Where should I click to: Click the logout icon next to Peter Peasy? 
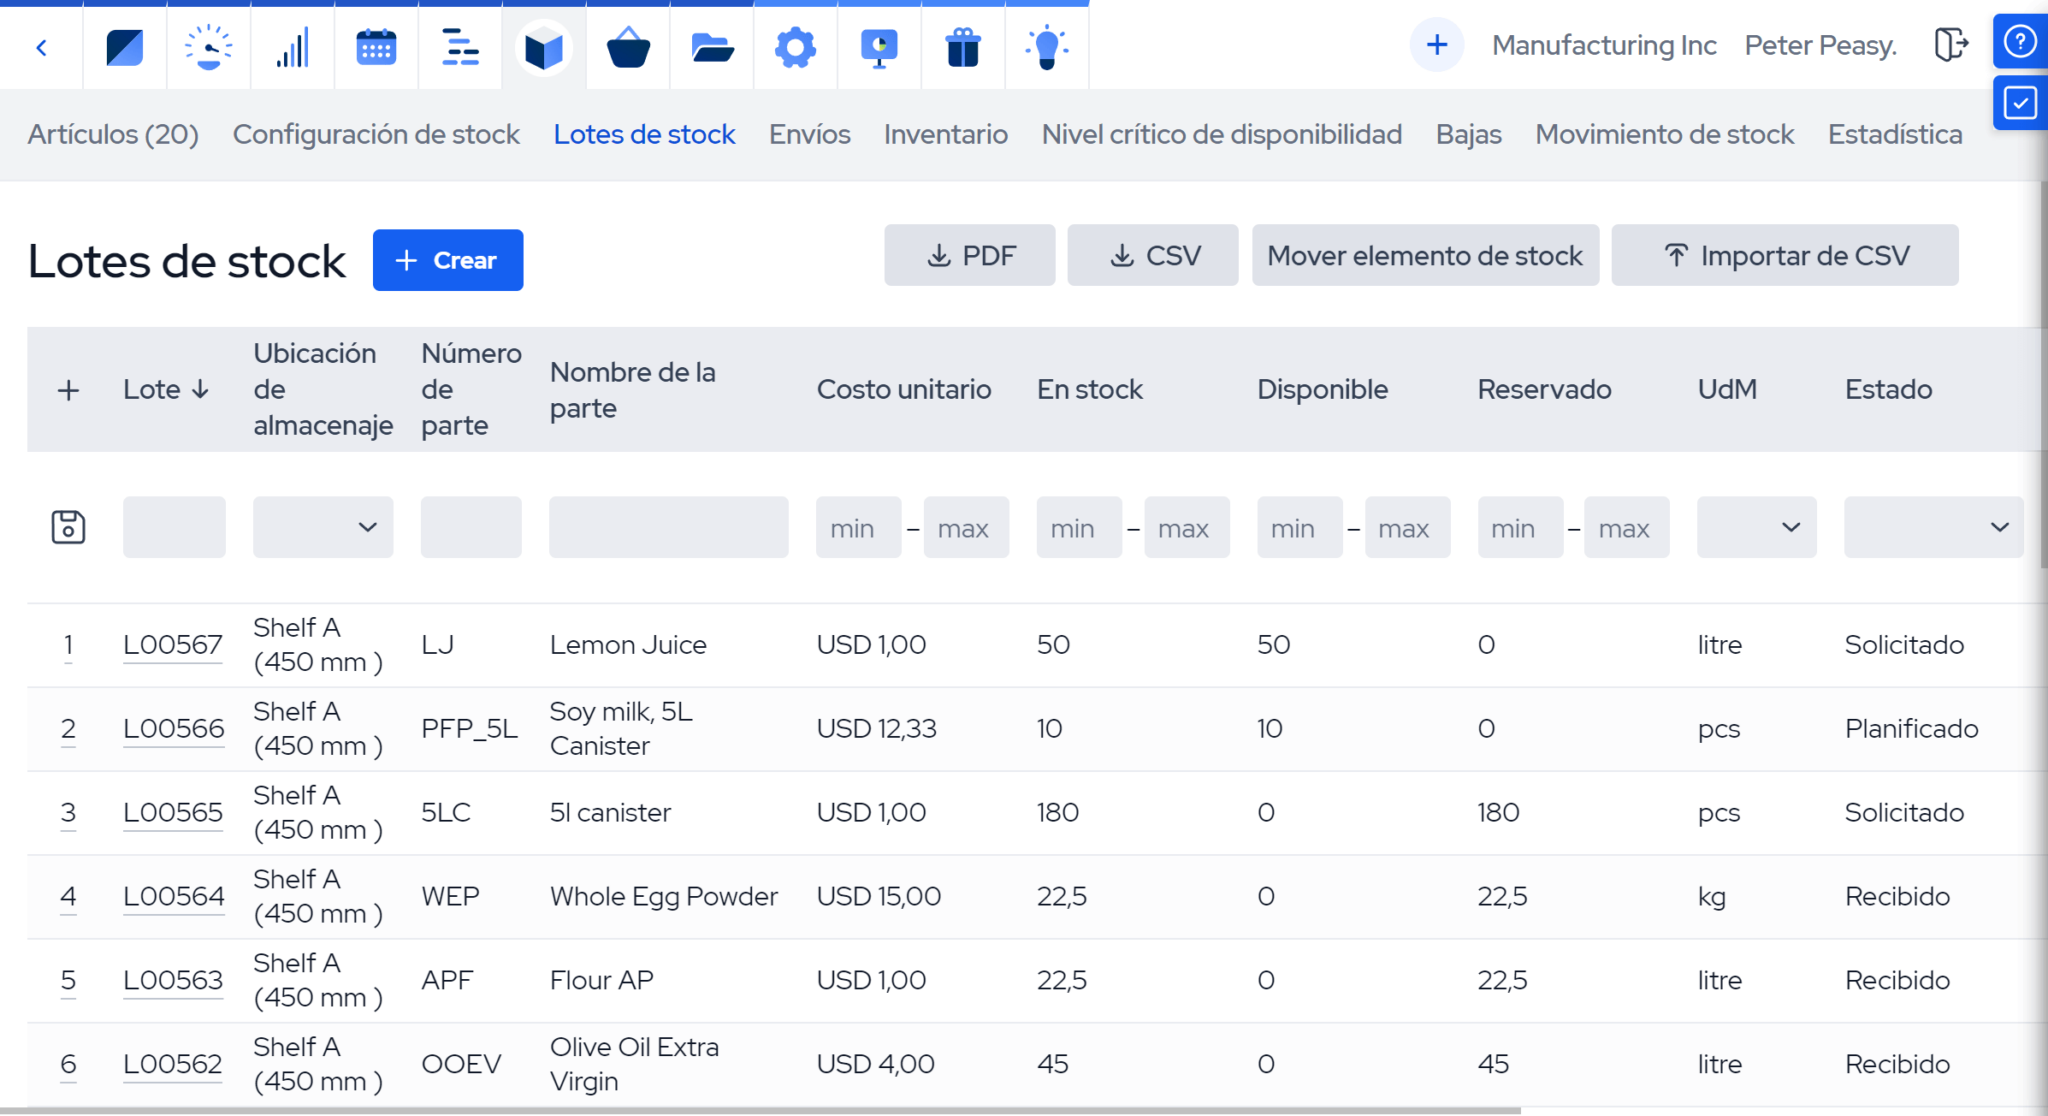coord(1953,45)
